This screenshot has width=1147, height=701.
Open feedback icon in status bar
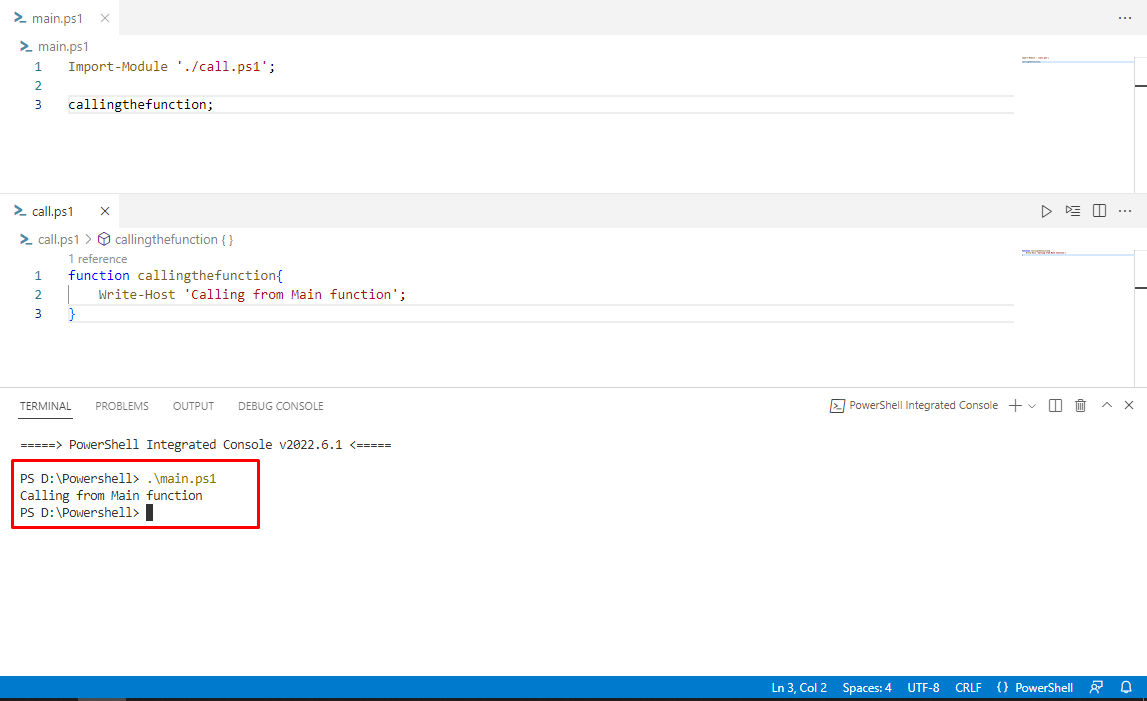click(x=1096, y=688)
